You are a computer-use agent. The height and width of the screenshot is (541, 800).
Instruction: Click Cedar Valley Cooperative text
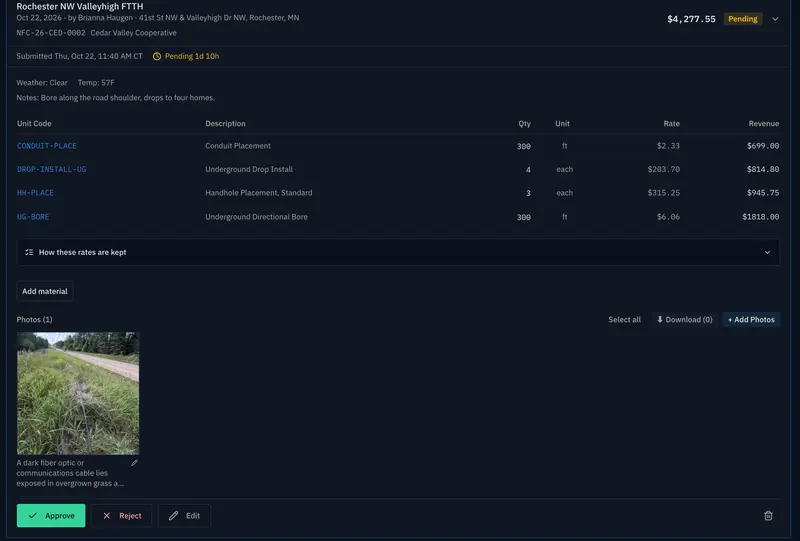pyautogui.click(x=134, y=33)
